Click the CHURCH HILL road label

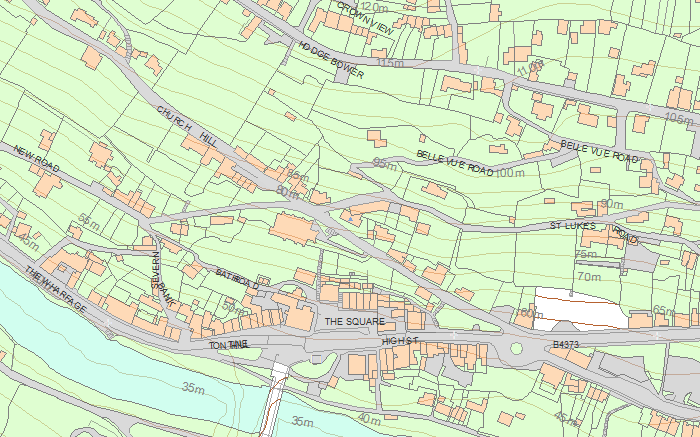tap(187, 127)
